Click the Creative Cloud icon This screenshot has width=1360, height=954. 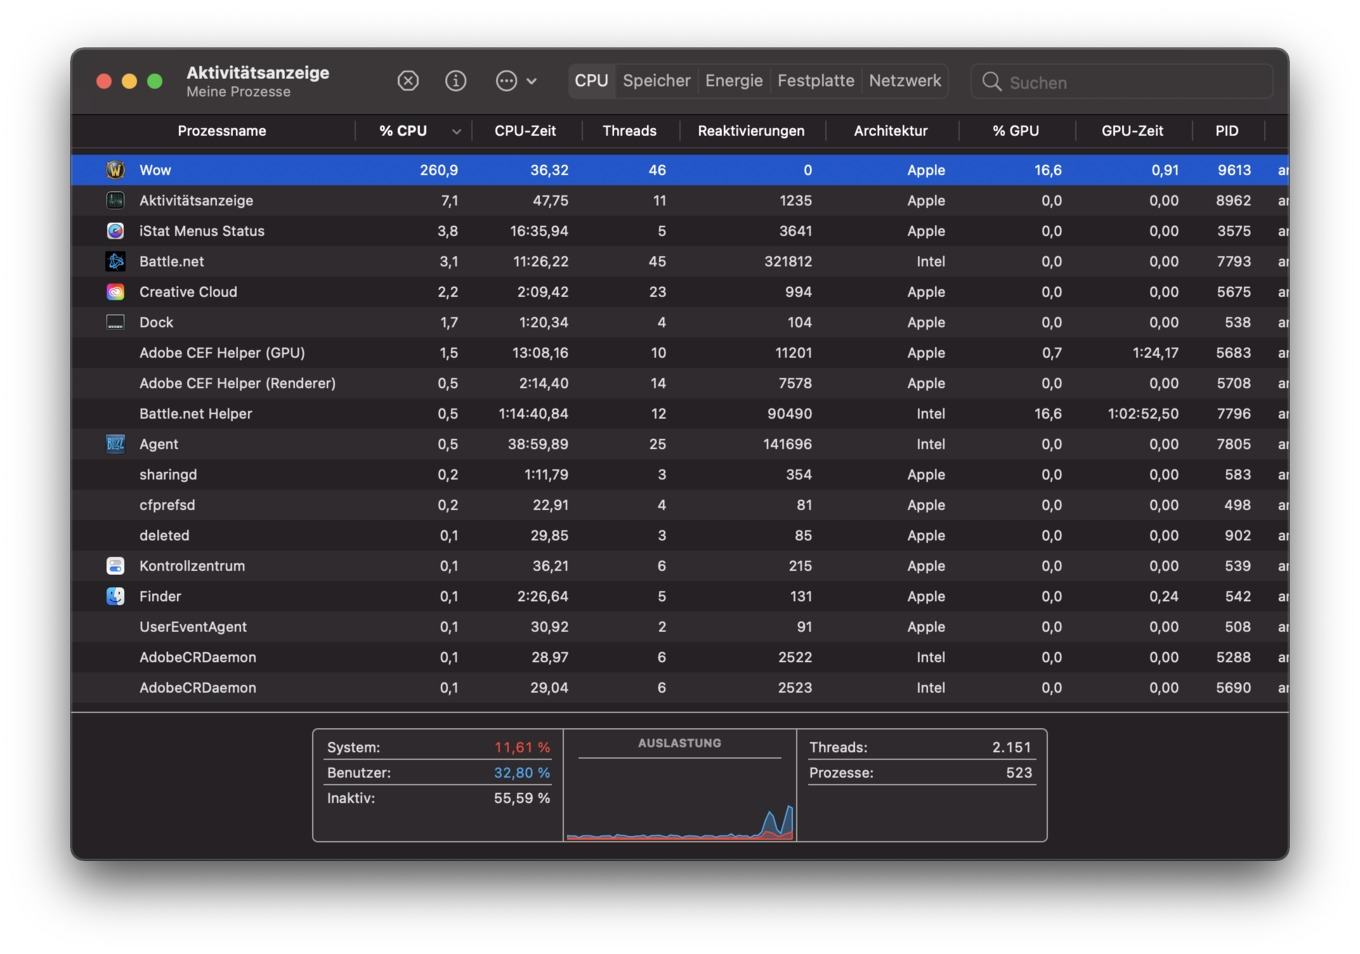[x=116, y=292]
